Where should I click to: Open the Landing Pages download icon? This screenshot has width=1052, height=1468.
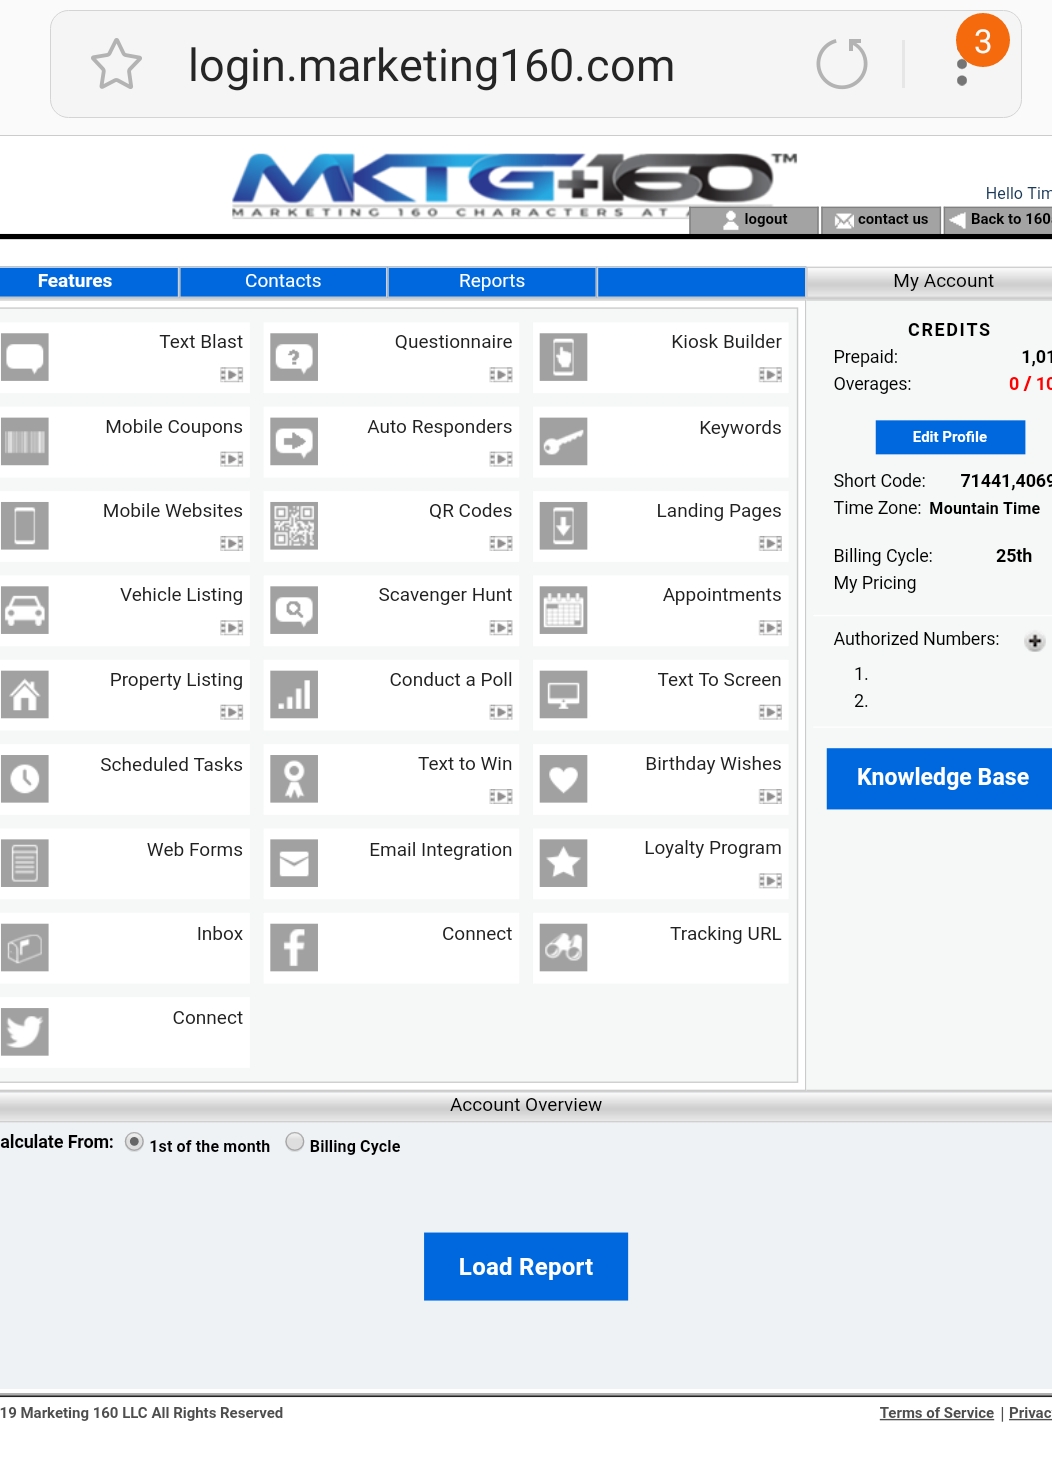pyautogui.click(x=563, y=526)
